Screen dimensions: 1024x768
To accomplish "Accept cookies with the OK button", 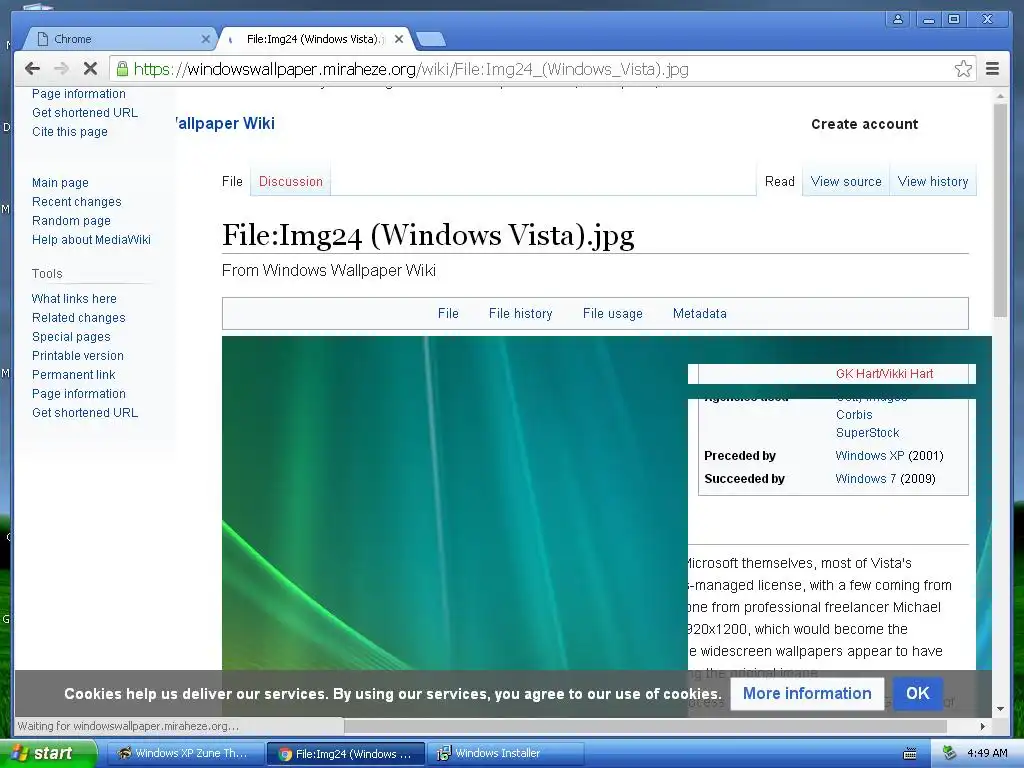I will 918,693.
